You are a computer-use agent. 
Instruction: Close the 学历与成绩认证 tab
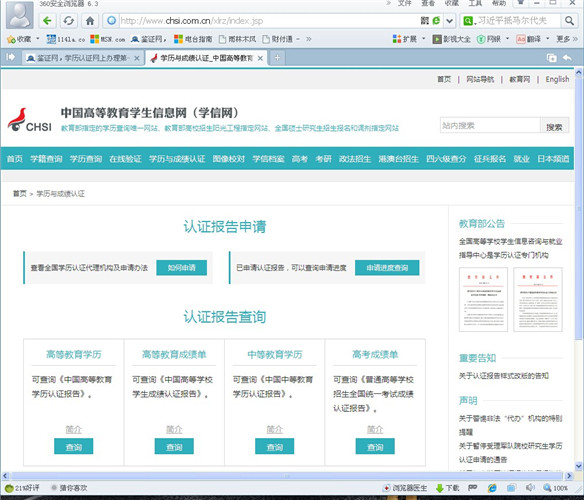pyautogui.click(x=260, y=58)
